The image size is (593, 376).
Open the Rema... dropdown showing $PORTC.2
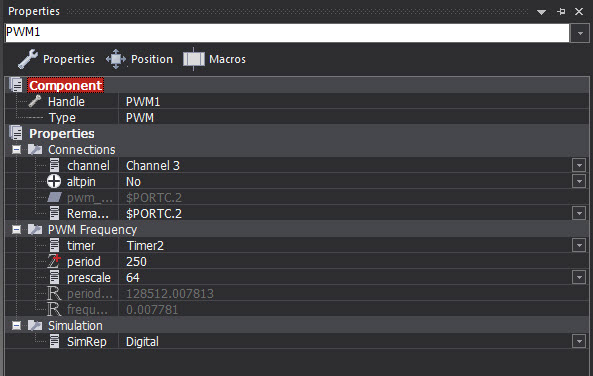(x=579, y=213)
